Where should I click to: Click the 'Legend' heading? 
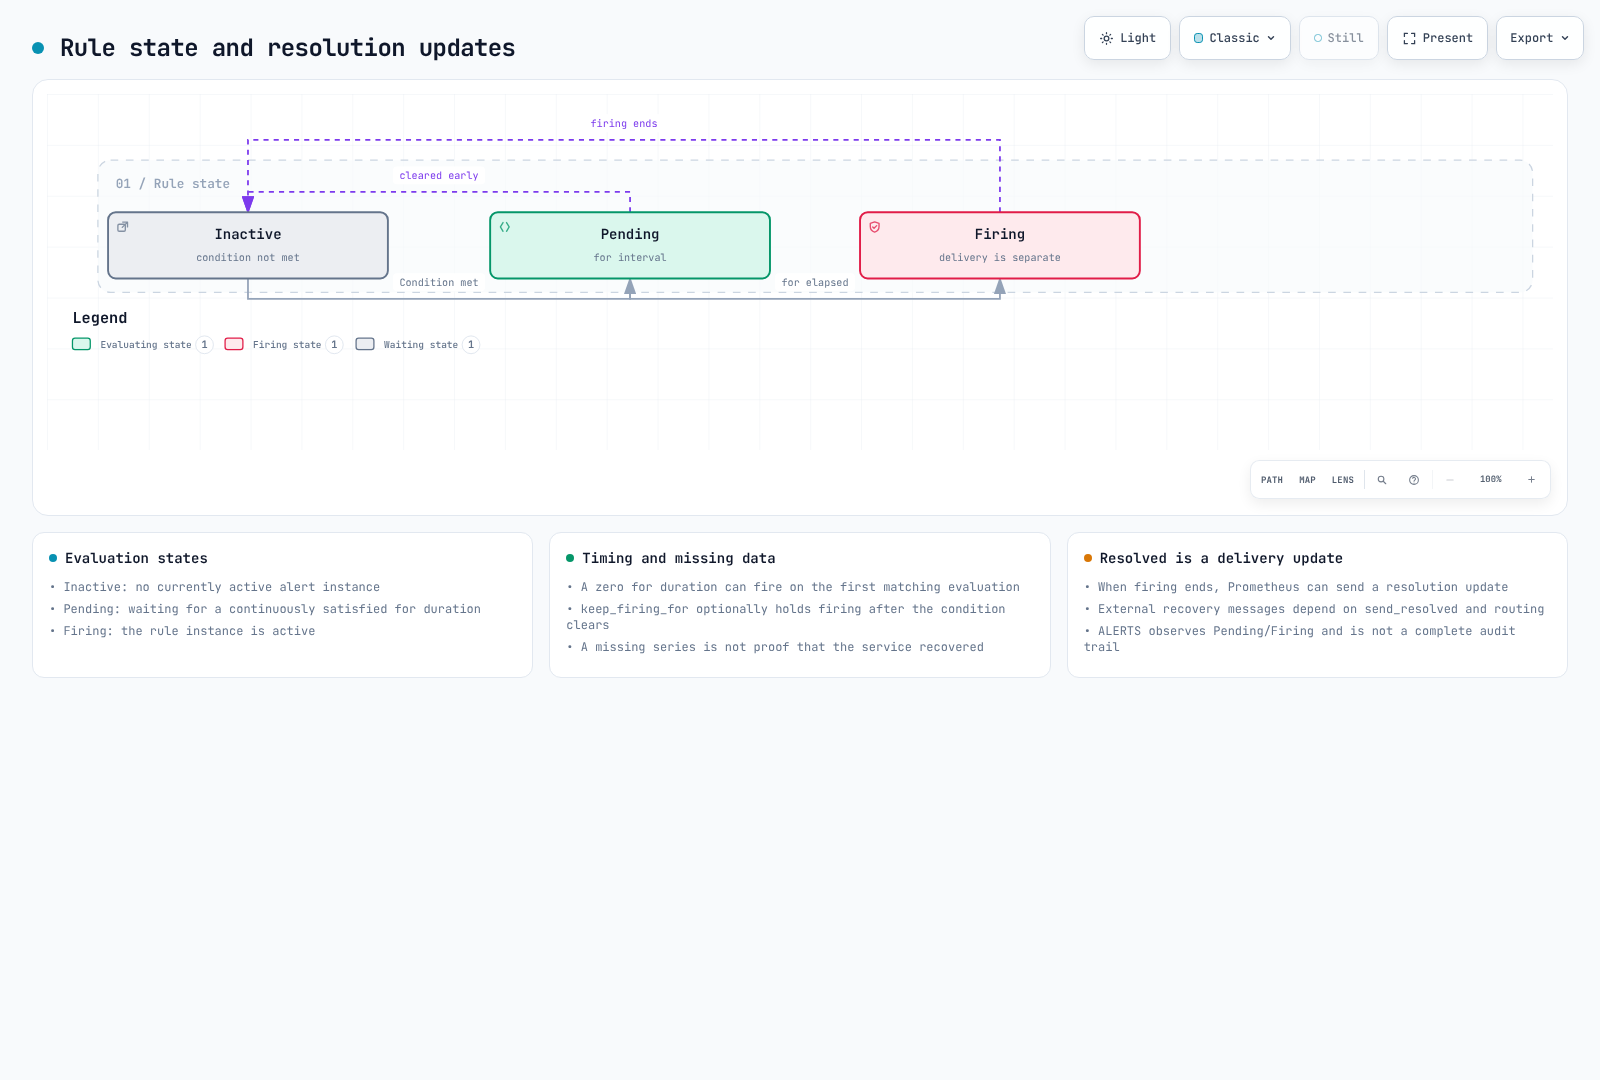point(100,318)
